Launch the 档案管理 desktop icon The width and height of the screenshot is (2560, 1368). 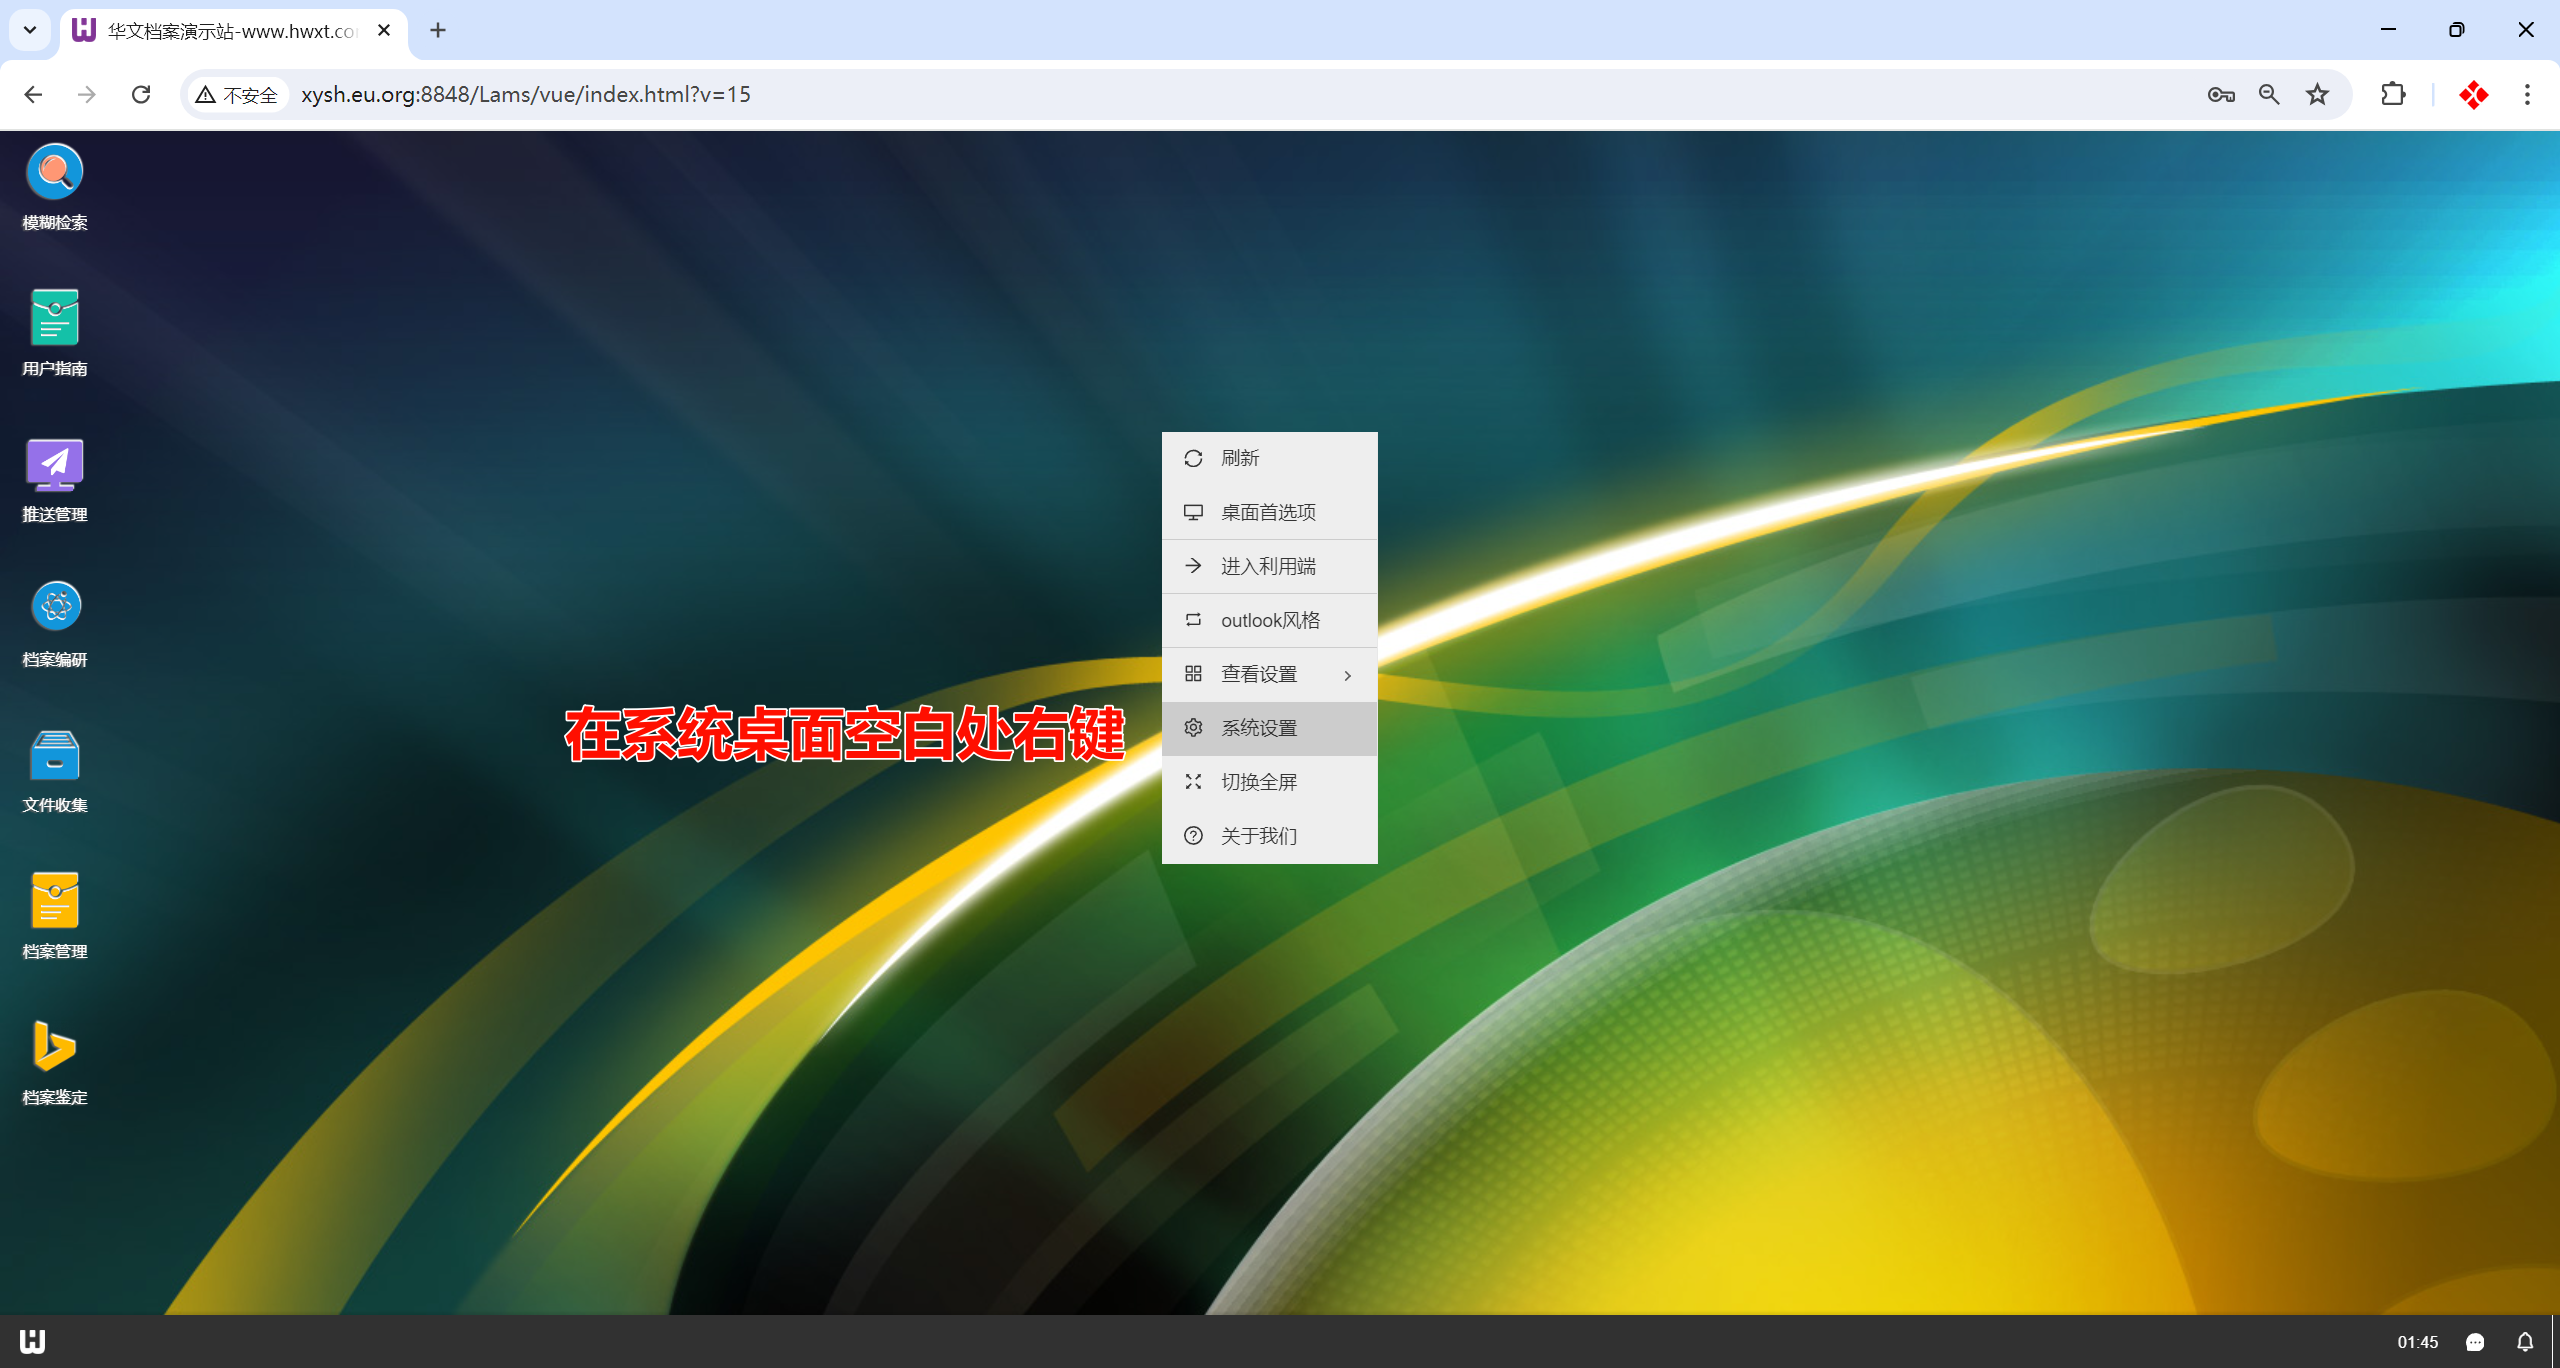[x=55, y=901]
